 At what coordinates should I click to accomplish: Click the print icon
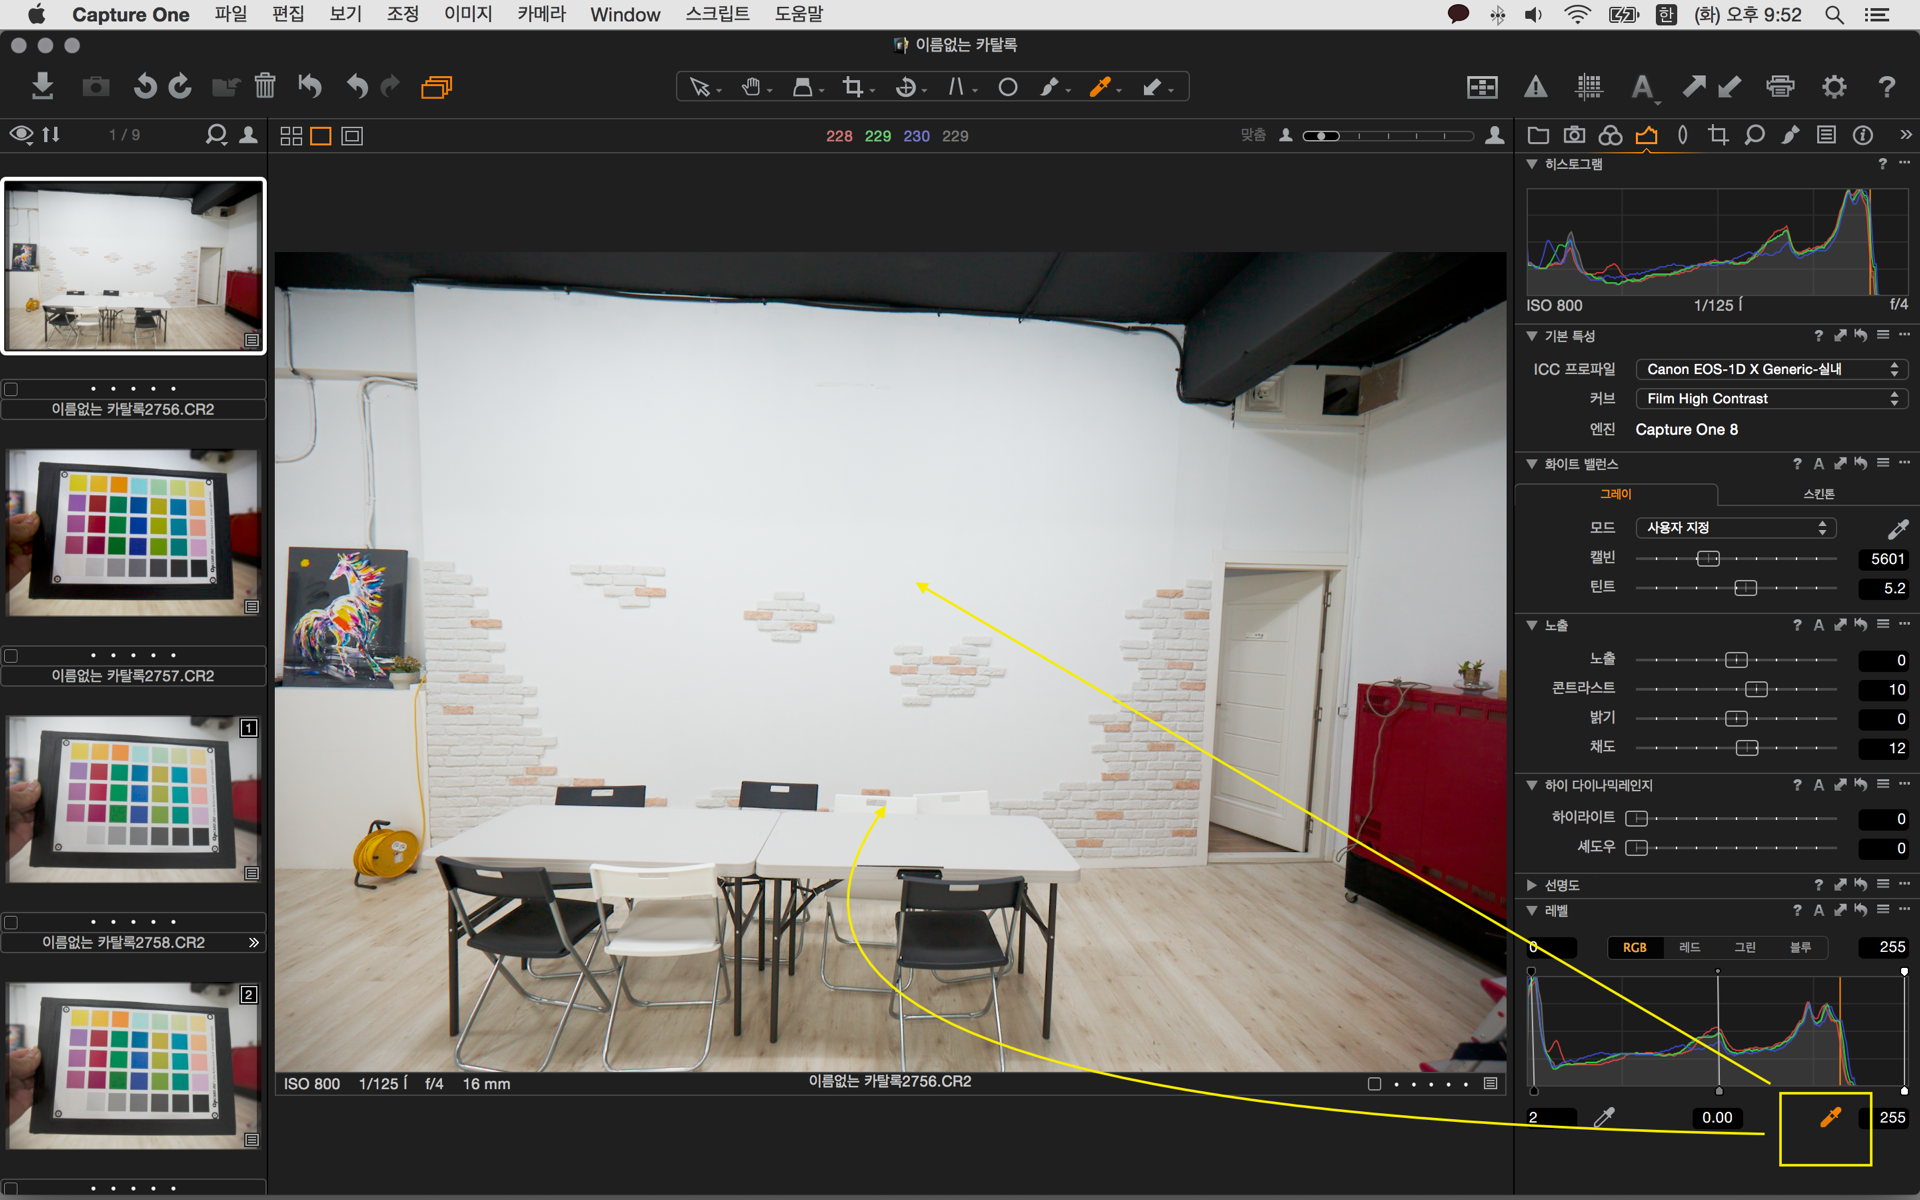coord(1780,87)
